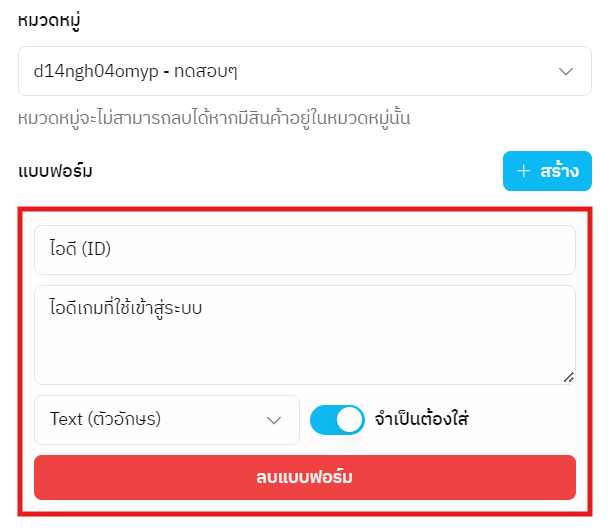Click the gray category help text
The width and height of the screenshot is (610, 530).
tap(215, 119)
